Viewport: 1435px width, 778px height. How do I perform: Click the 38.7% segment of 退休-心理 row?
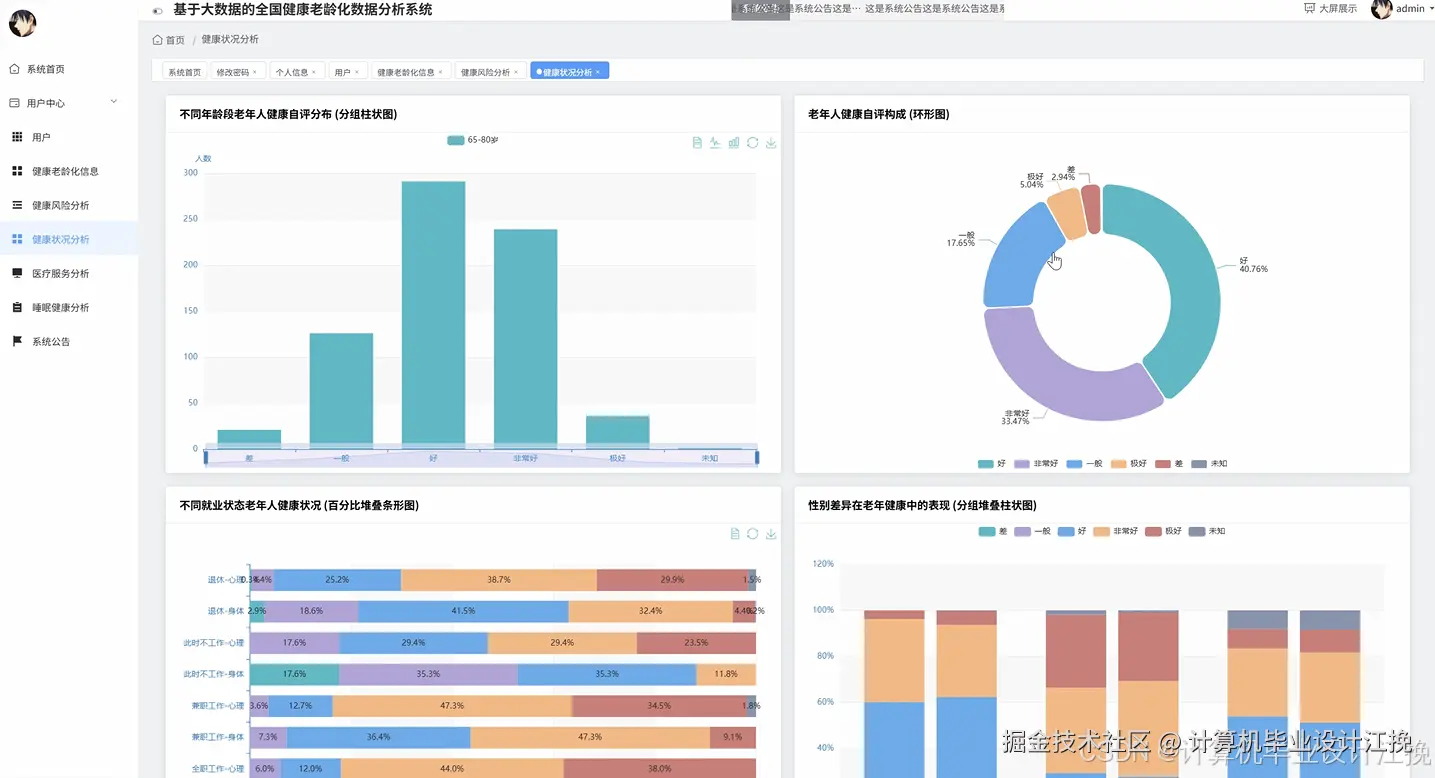(499, 579)
